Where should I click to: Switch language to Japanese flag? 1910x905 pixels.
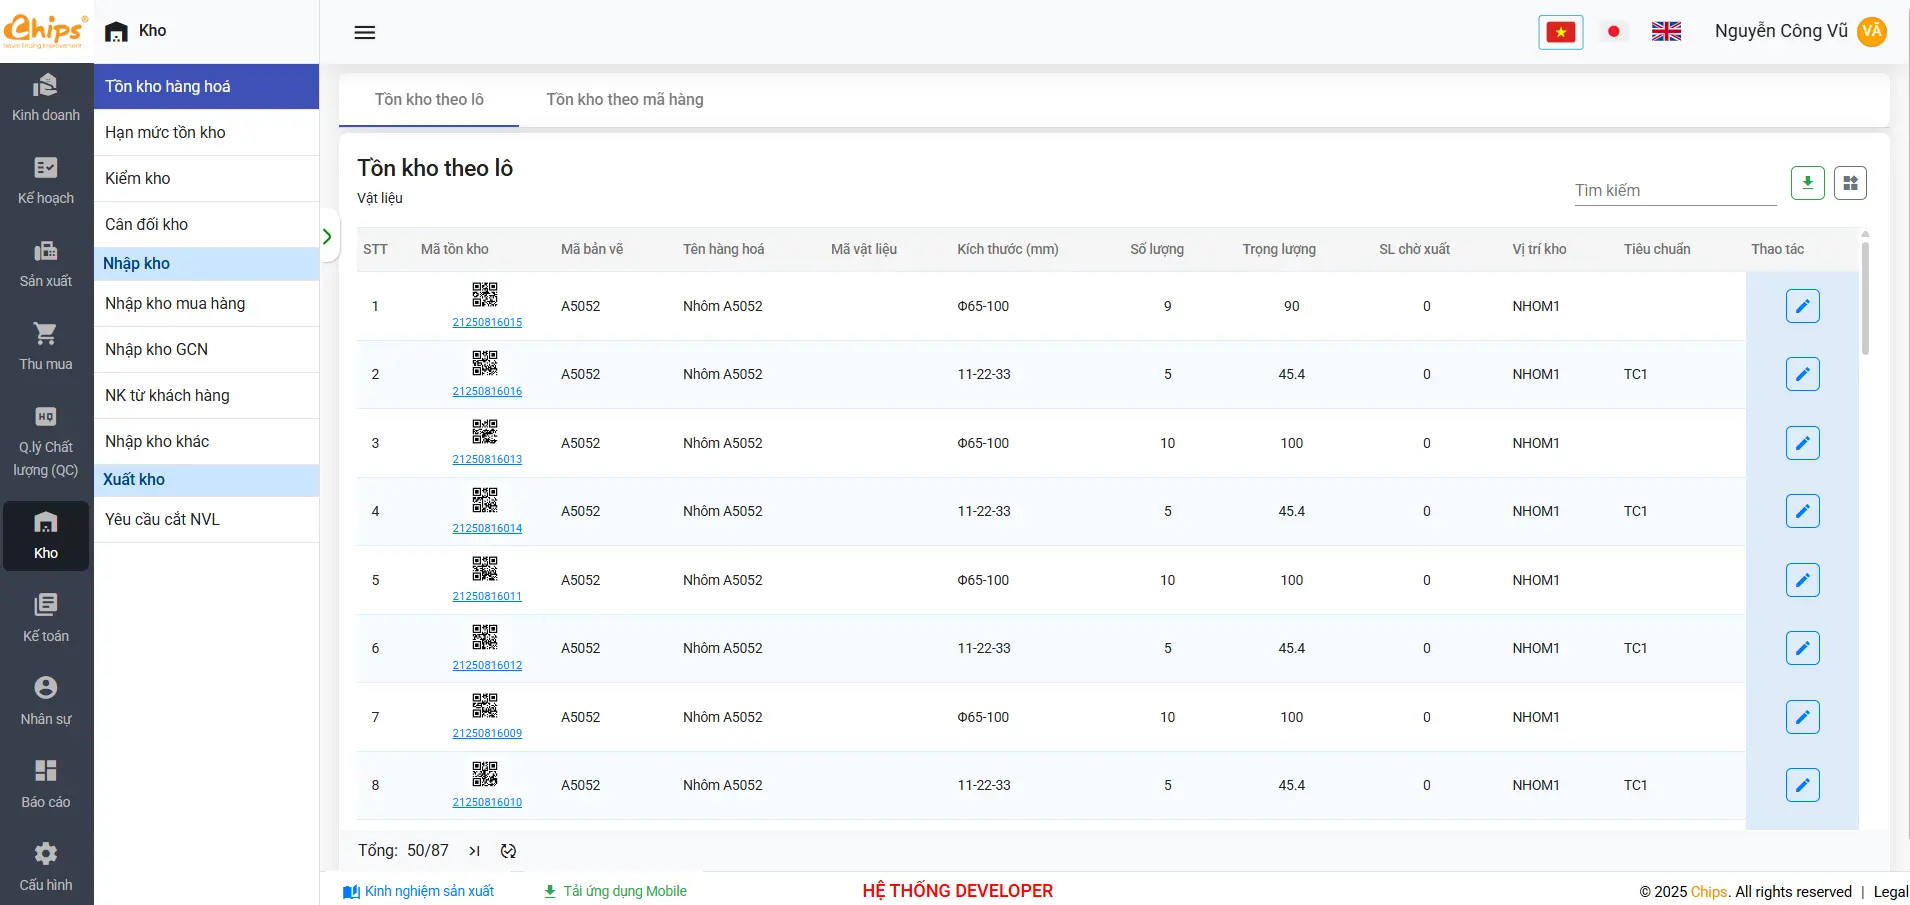(1613, 32)
